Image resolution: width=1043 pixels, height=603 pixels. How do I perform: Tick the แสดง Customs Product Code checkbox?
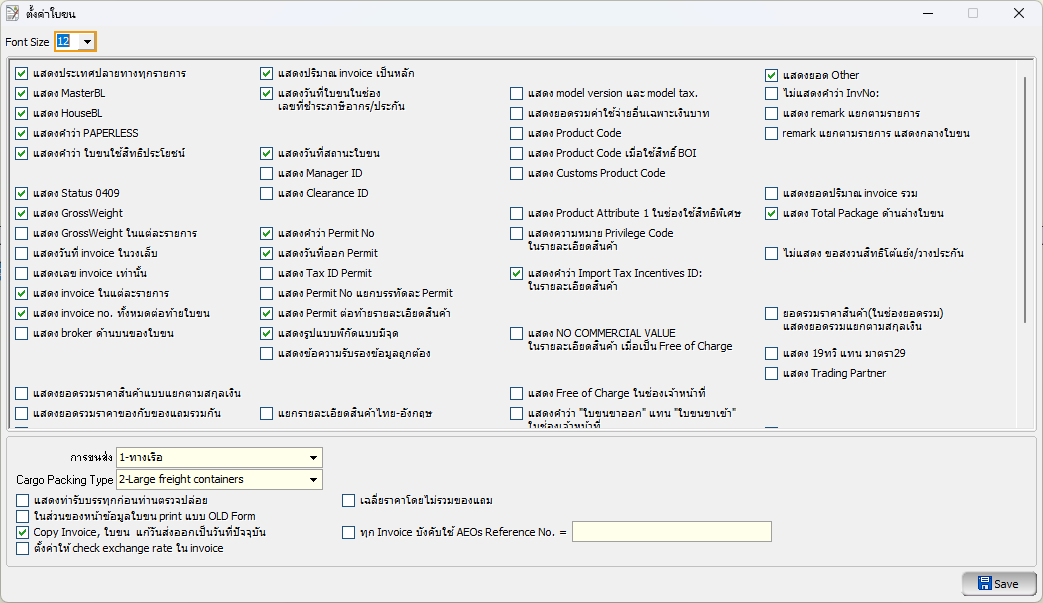pos(517,174)
